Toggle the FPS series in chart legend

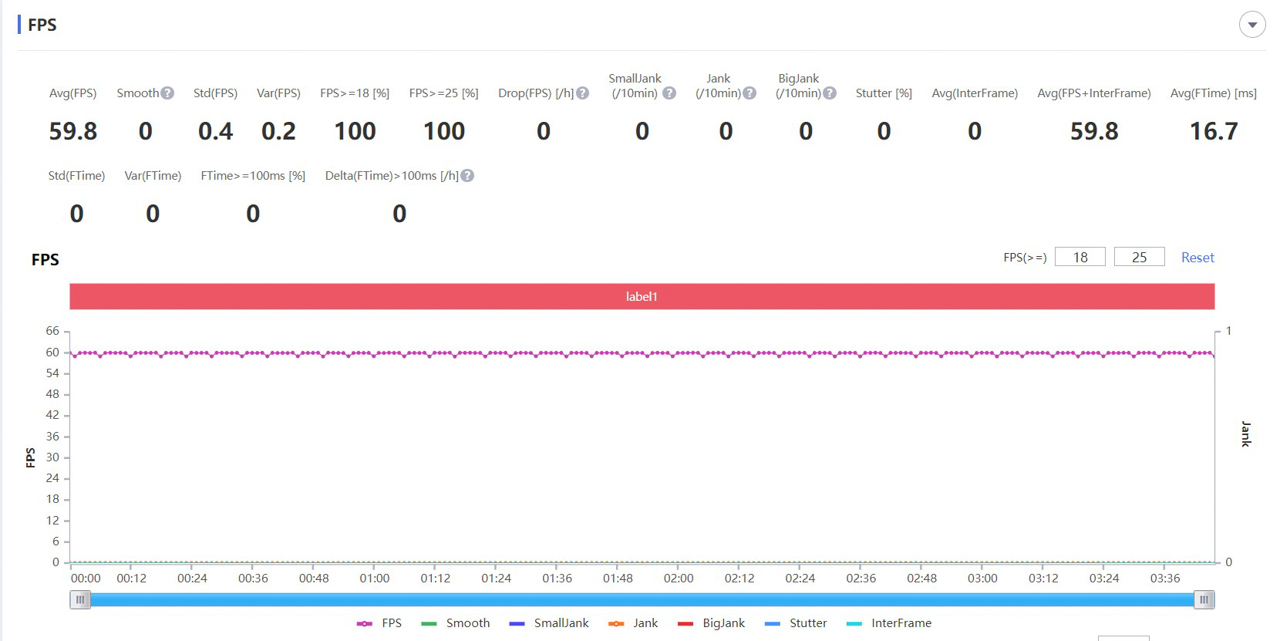380,623
